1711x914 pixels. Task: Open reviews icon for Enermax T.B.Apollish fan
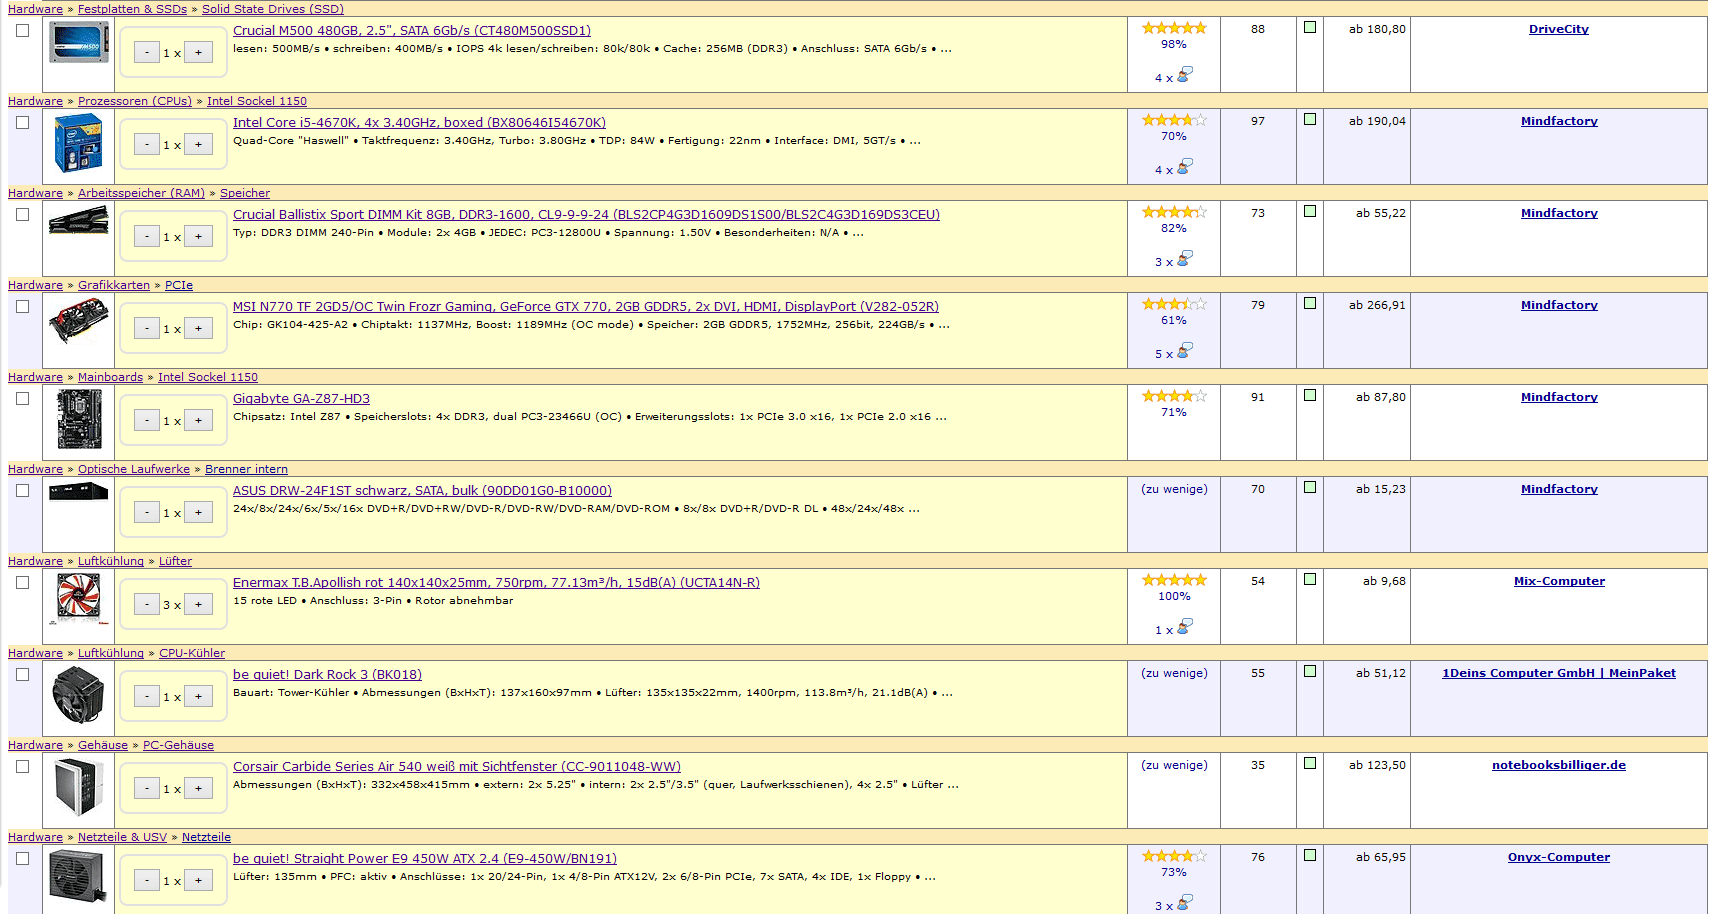(1185, 627)
